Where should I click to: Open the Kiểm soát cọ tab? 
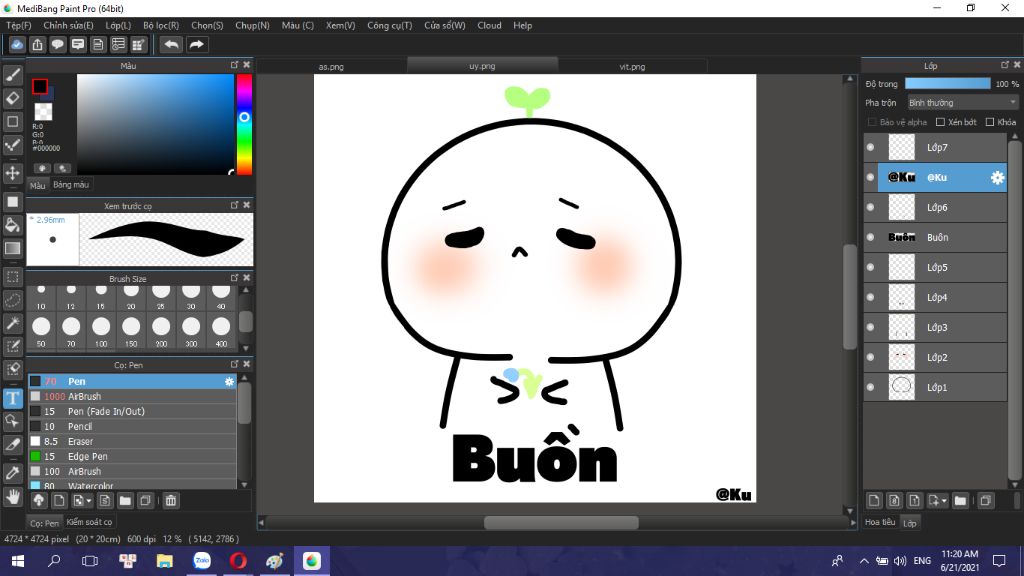[89, 522]
